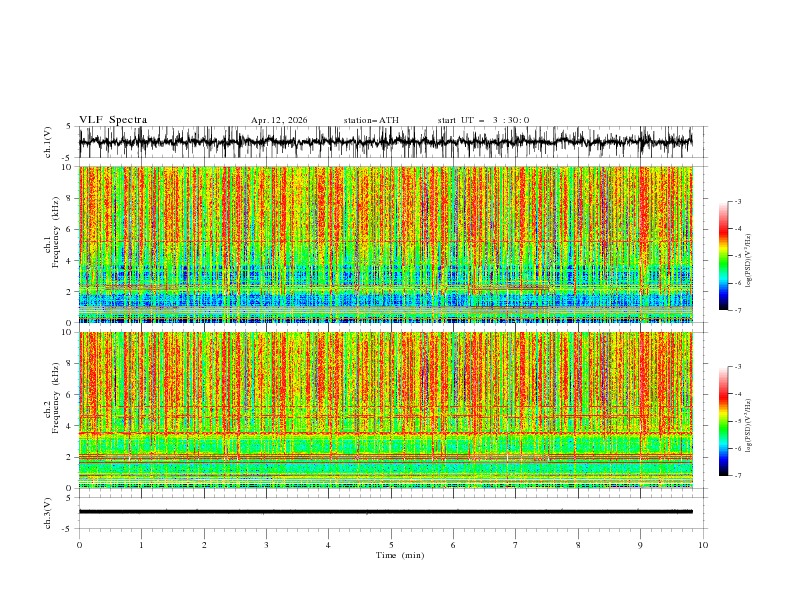Click time axis tick label "7"
Viewport: 792px width, 612px height.
[516, 545]
